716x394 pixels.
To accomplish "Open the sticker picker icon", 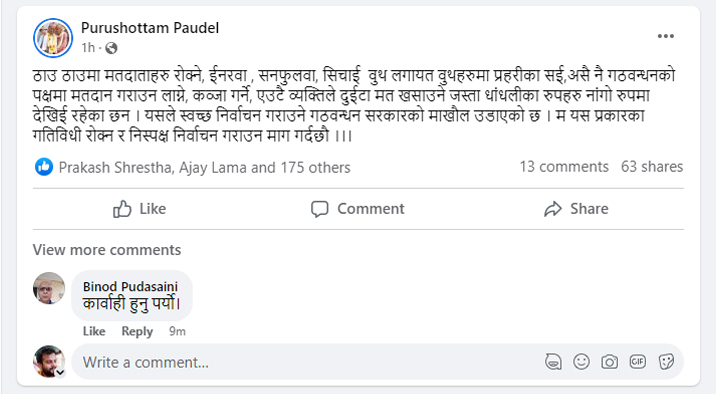I will 666,362.
